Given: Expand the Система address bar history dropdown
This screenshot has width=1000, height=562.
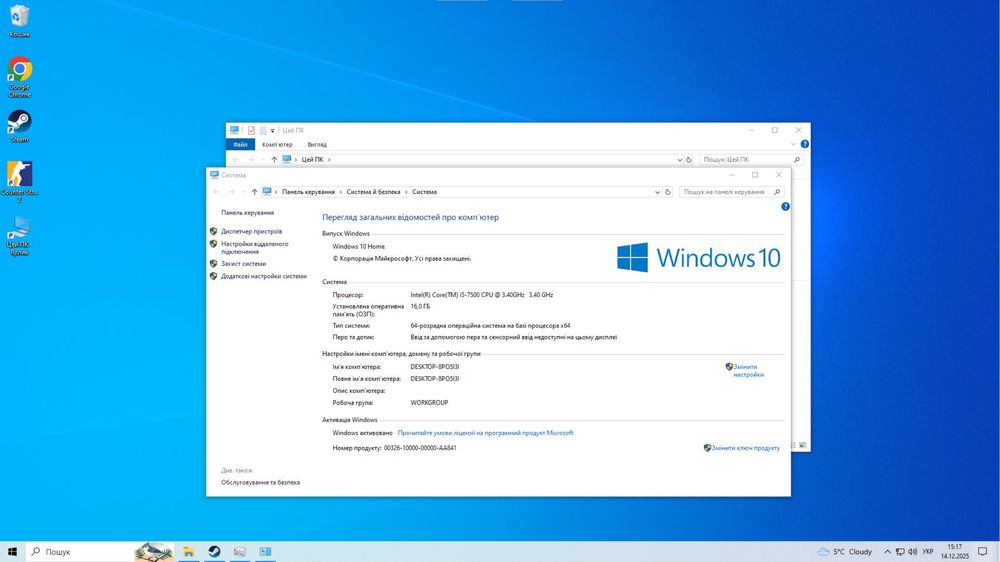Looking at the screenshot, I should [657, 192].
